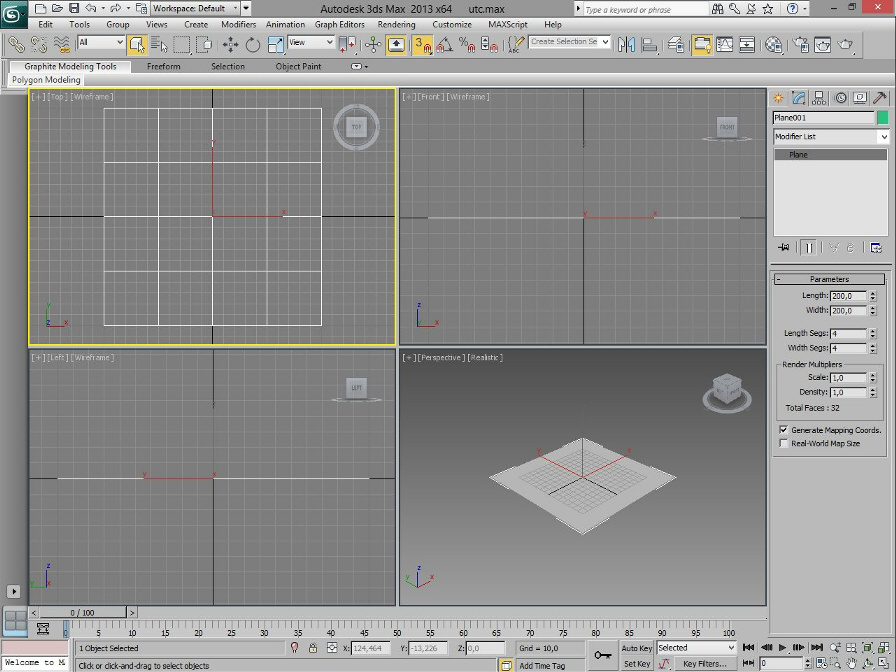Open Rendered Frame Window

coord(822,45)
